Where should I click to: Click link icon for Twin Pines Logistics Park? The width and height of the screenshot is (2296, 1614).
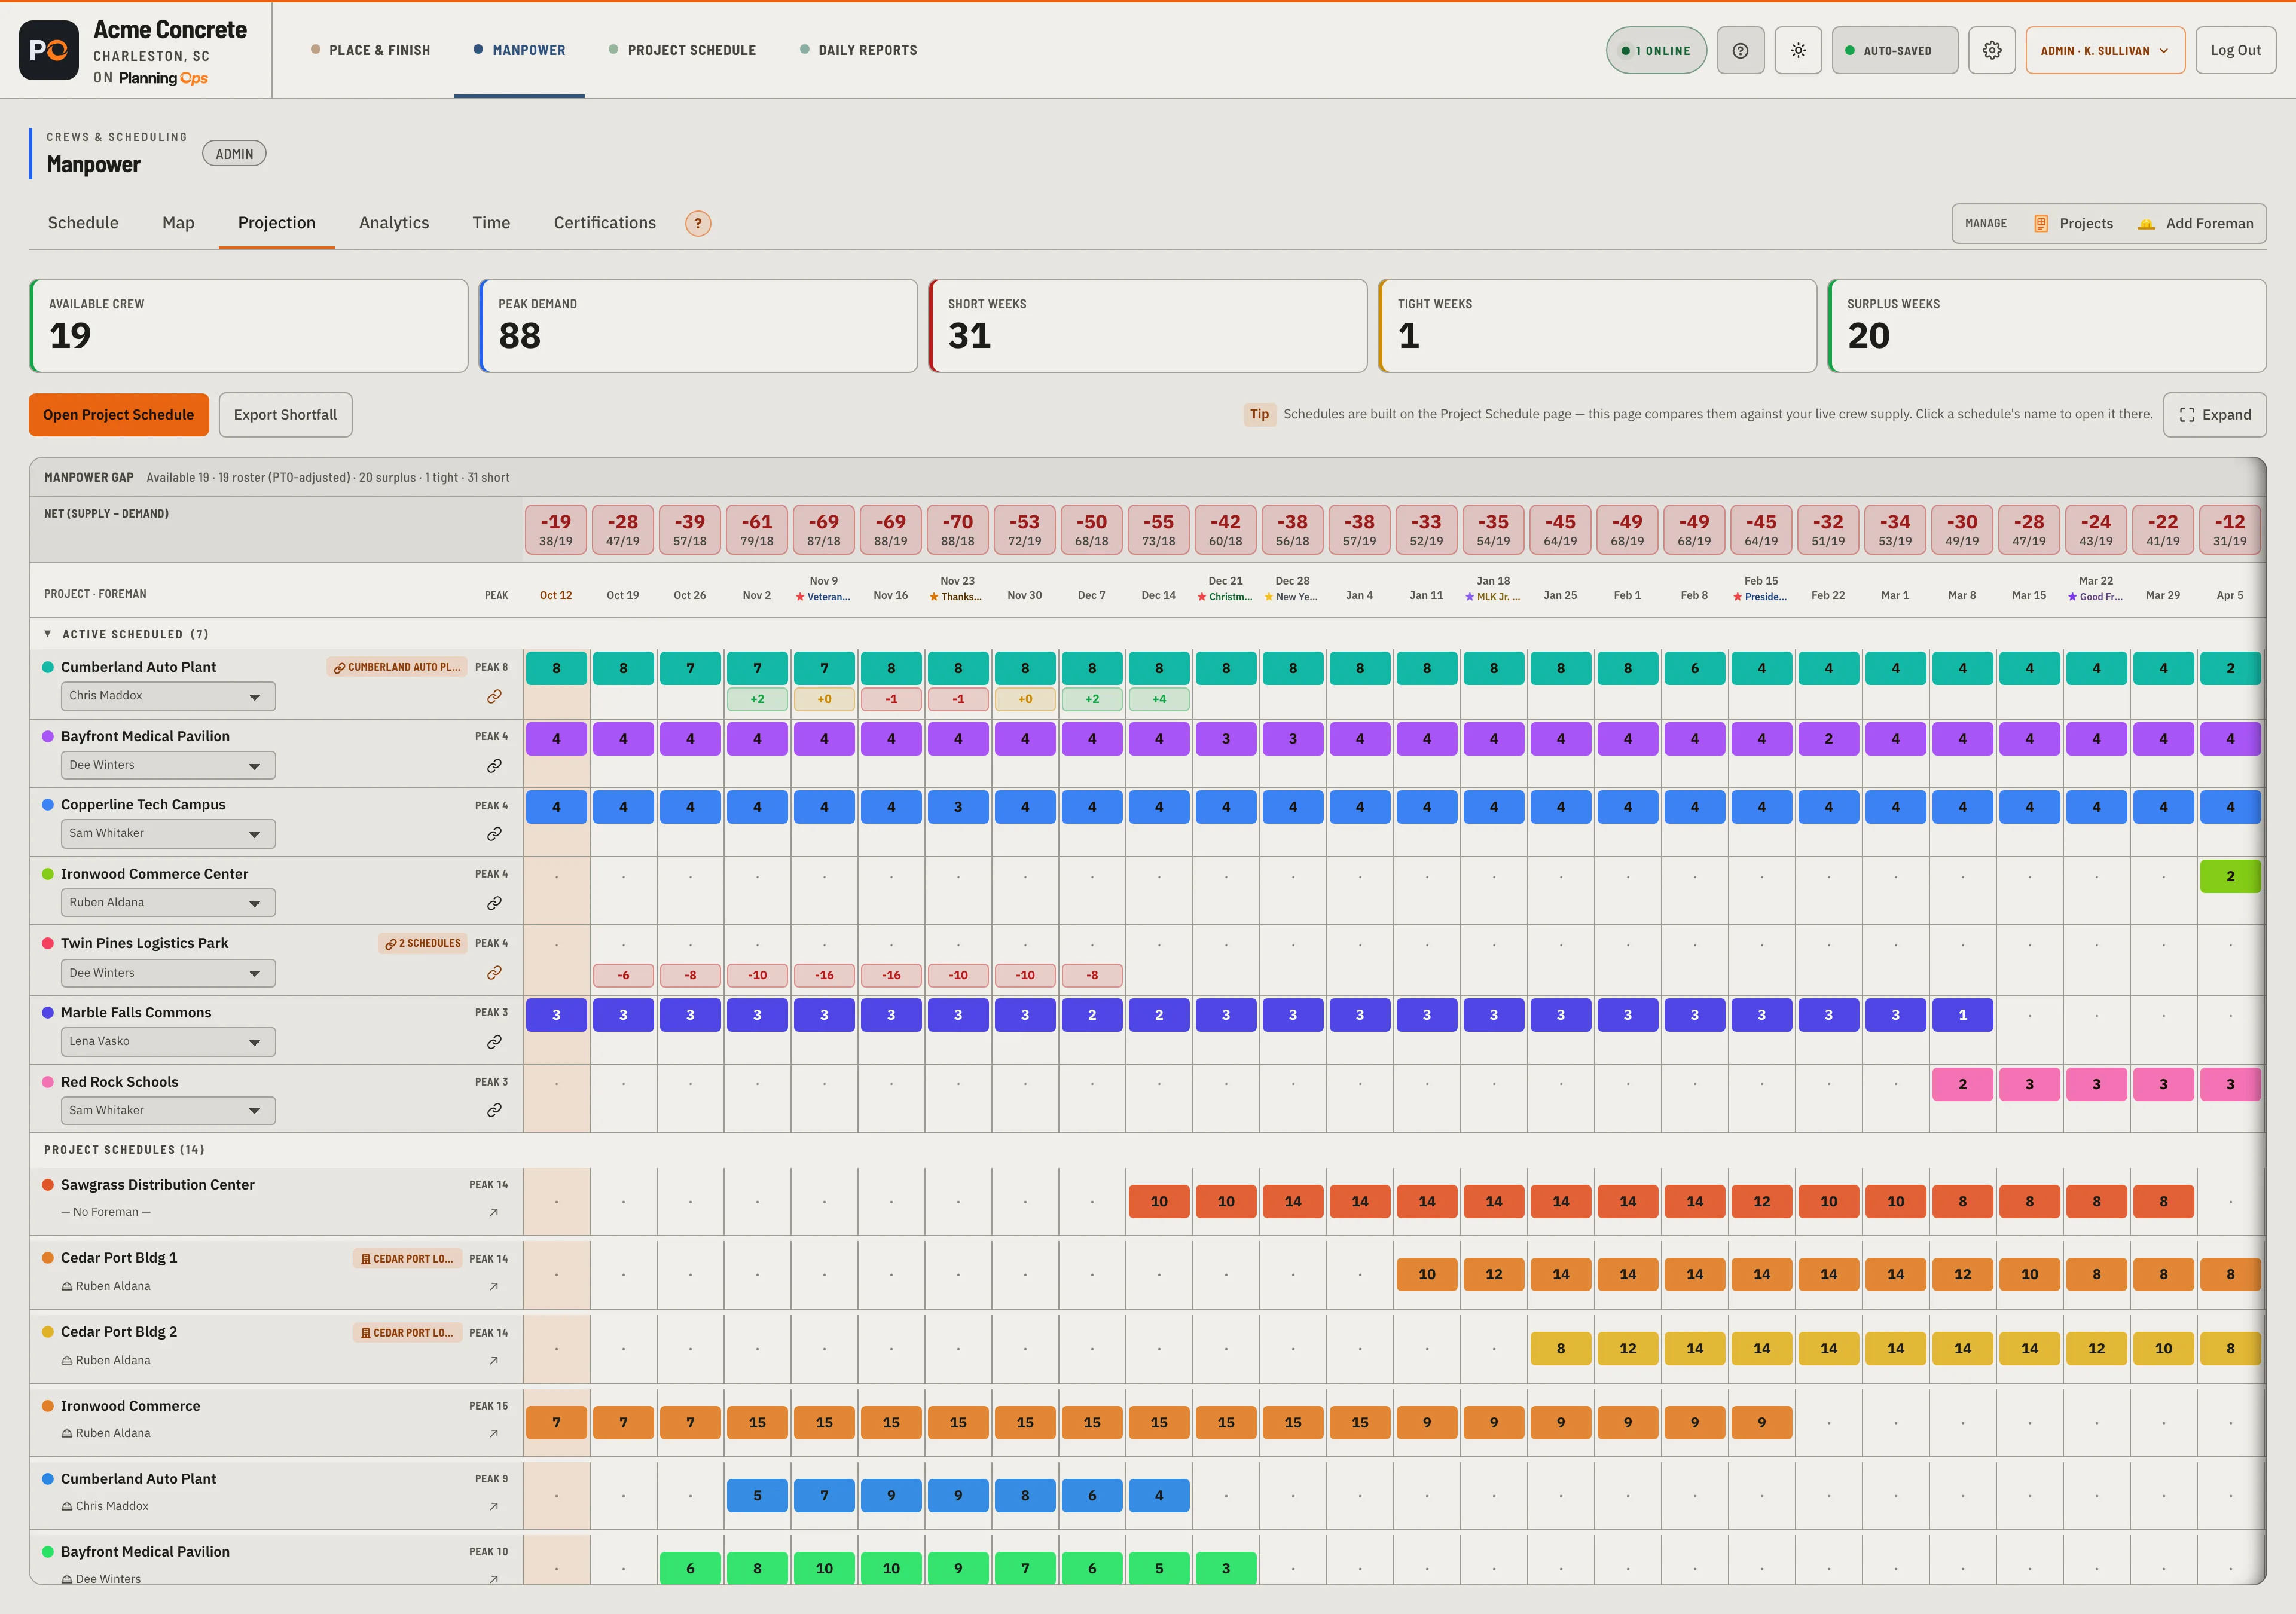coord(494,973)
